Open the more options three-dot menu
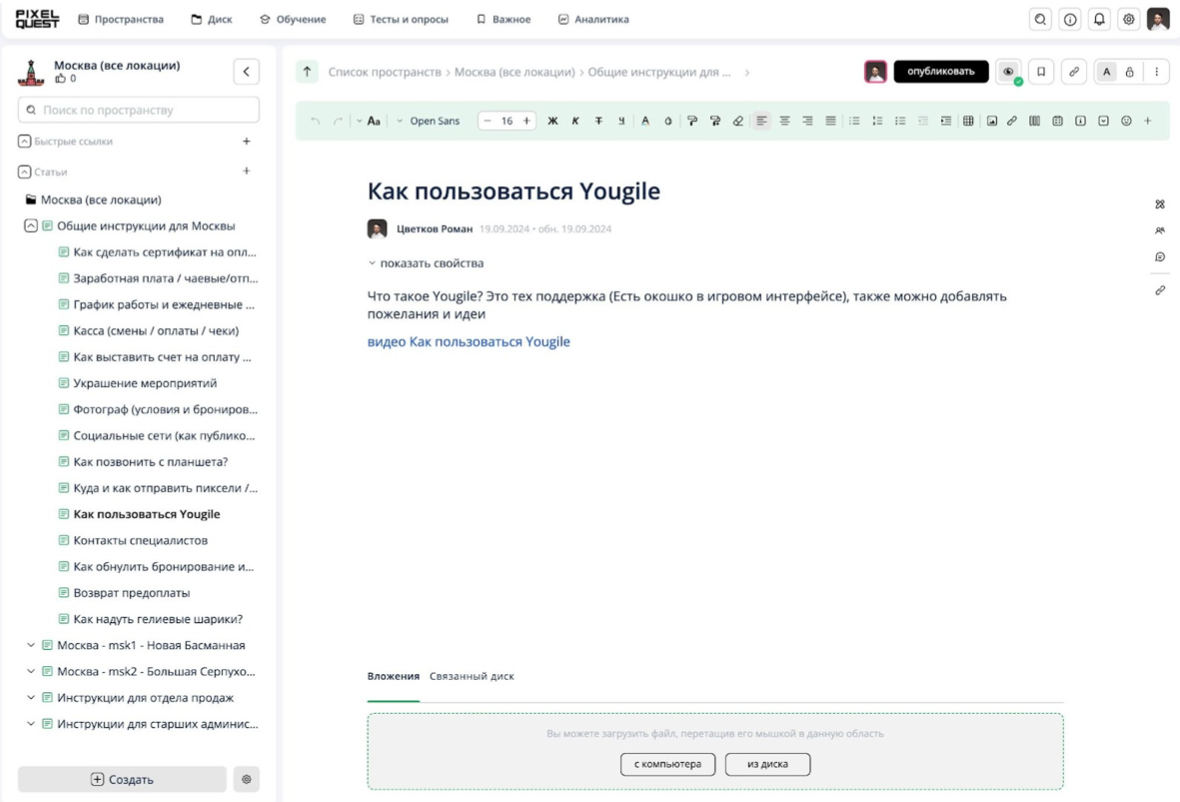 click(x=1157, y=71)
